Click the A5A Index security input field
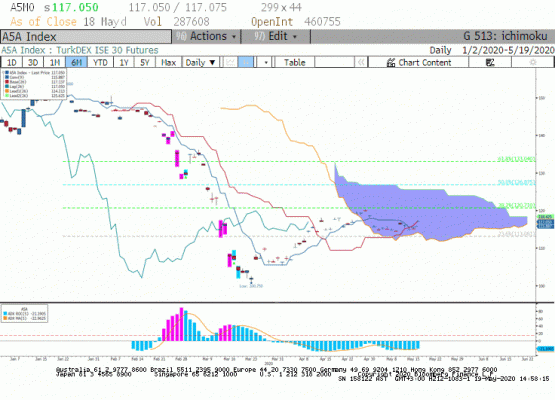Screen dimensions: 555x400 coord(86,37)
